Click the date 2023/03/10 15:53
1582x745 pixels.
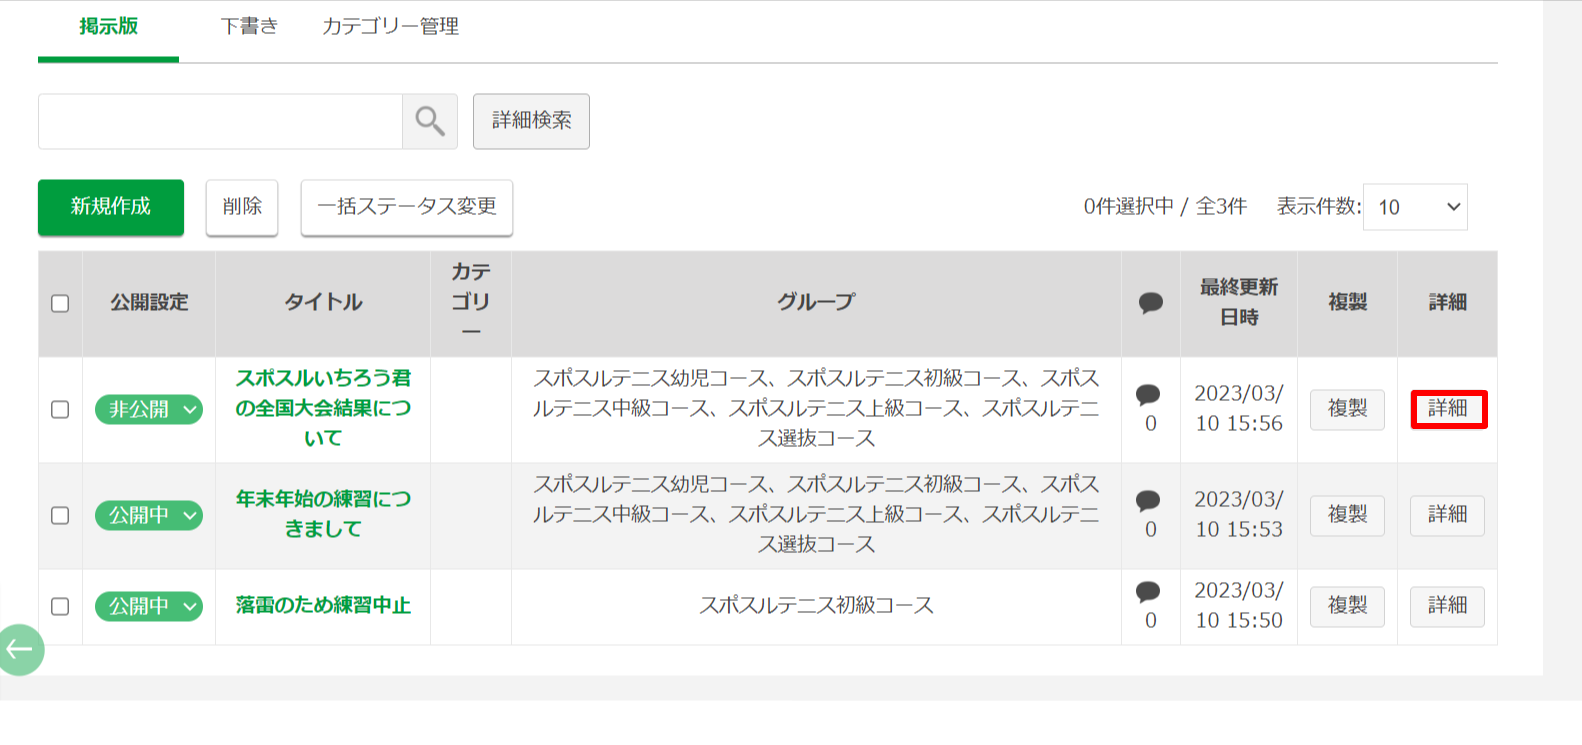[x=1239, y=514]
